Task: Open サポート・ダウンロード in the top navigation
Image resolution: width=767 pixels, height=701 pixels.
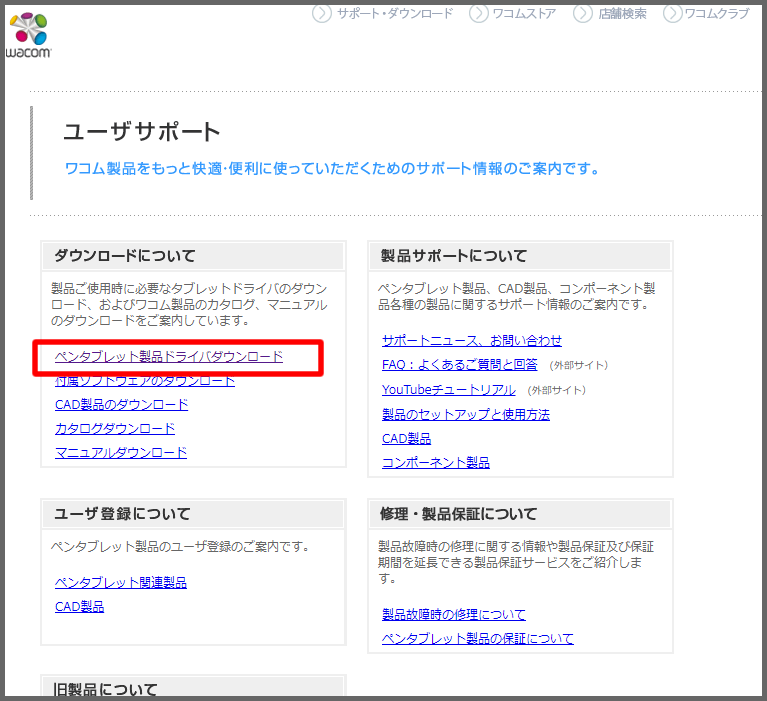Action: (x=395, y=14)
